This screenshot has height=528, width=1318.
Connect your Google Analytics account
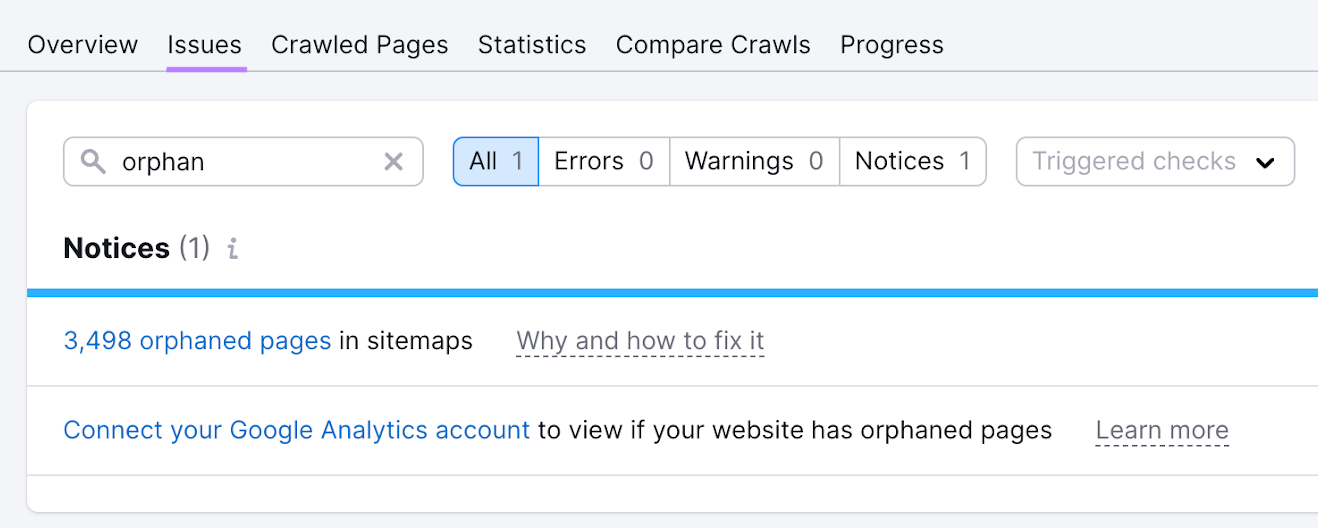coord(296,431)
